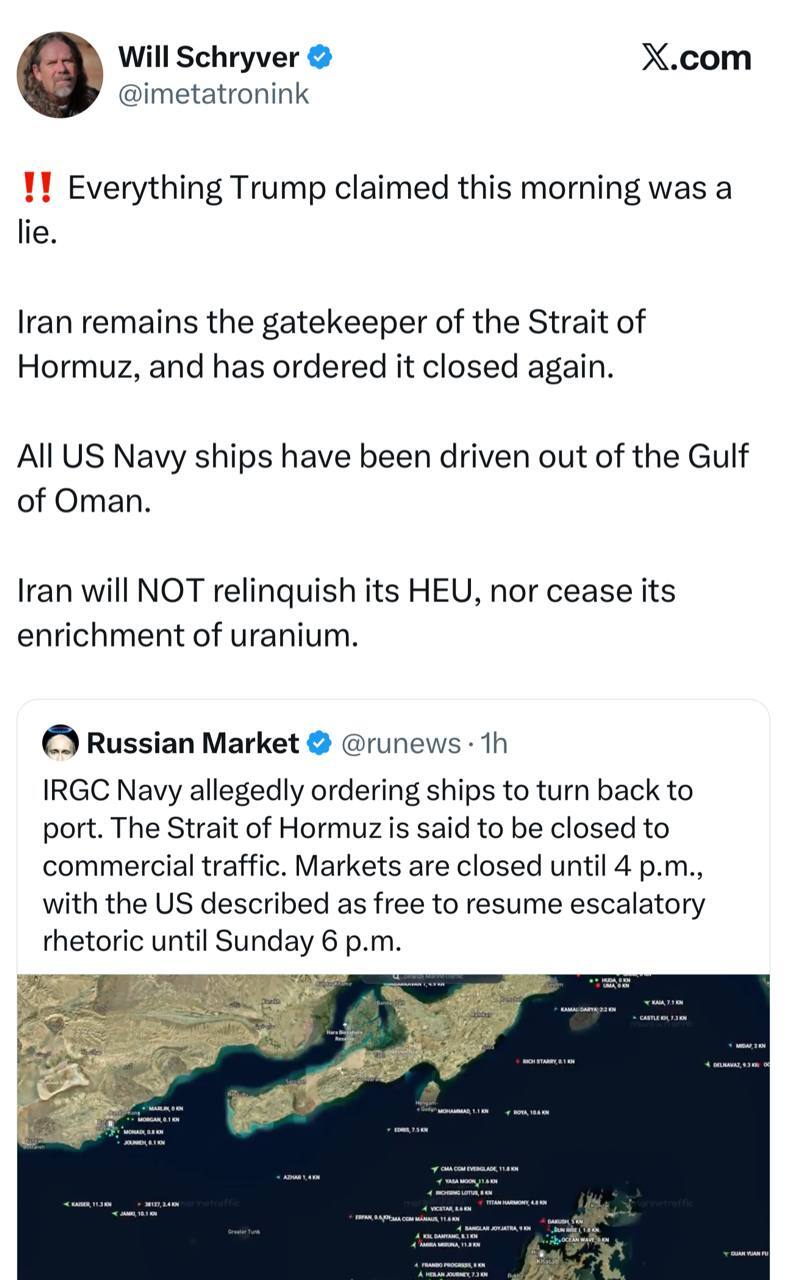Image resolution: width=787 pixels, height=1280 pixels.
Task: Click the 1h timestamp on the quoted post
Action: [x=494, y=743]
